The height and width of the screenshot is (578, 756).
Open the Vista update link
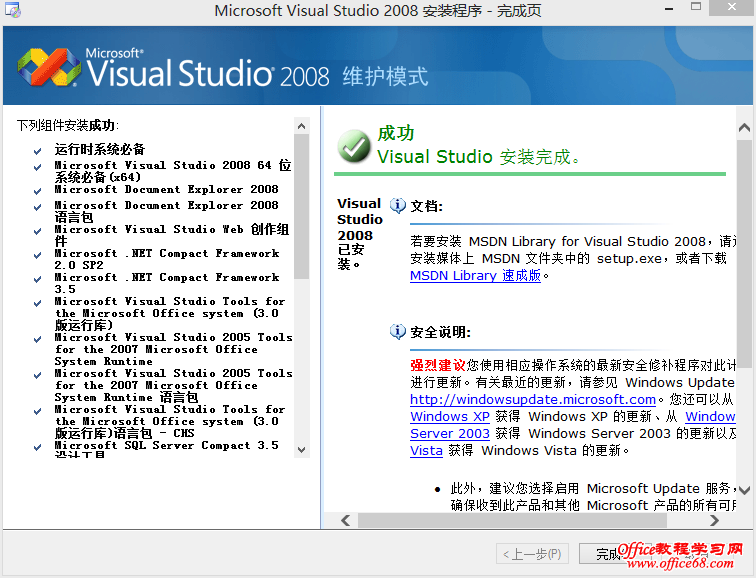424,451
